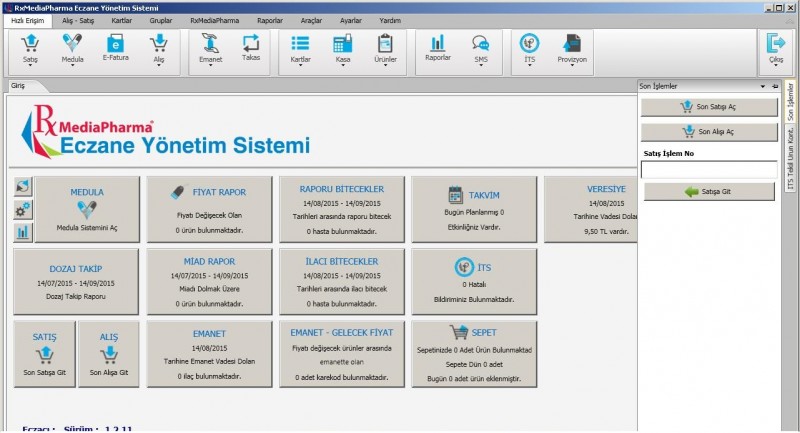Open the SMS toolbar icon
Viewport: 800px width, 433px height.
(481, 43)
